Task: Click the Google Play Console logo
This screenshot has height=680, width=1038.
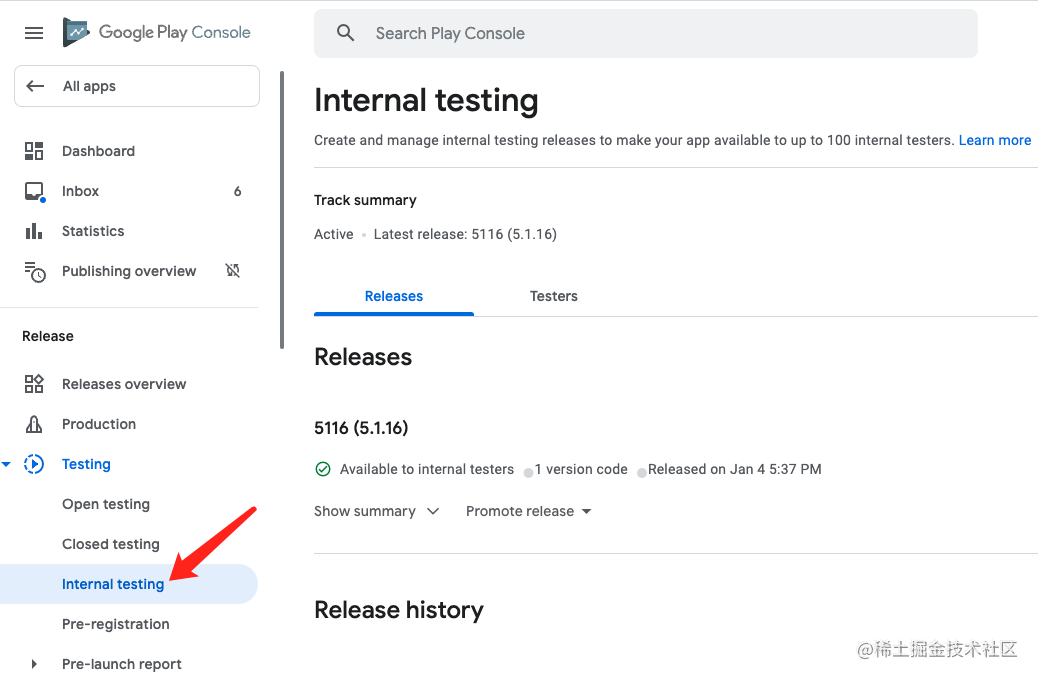Action: pos(157,32)
